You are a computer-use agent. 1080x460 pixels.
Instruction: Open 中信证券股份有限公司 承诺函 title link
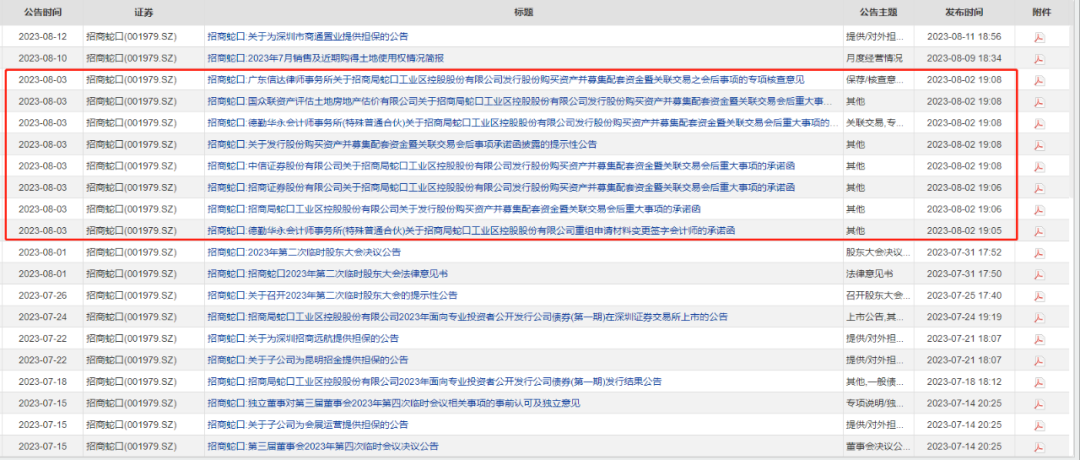pyautogui.click(x=502, y=166)
